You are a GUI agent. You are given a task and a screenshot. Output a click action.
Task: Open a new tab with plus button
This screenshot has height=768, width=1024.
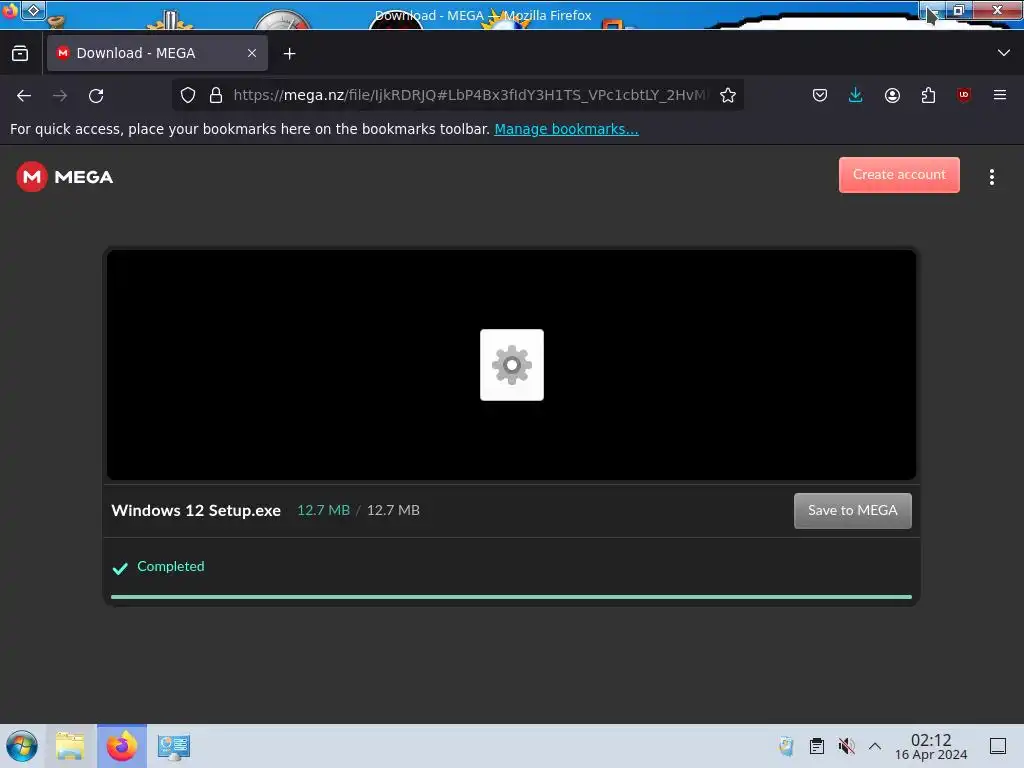pyautogui.click(x=289, y=54)
